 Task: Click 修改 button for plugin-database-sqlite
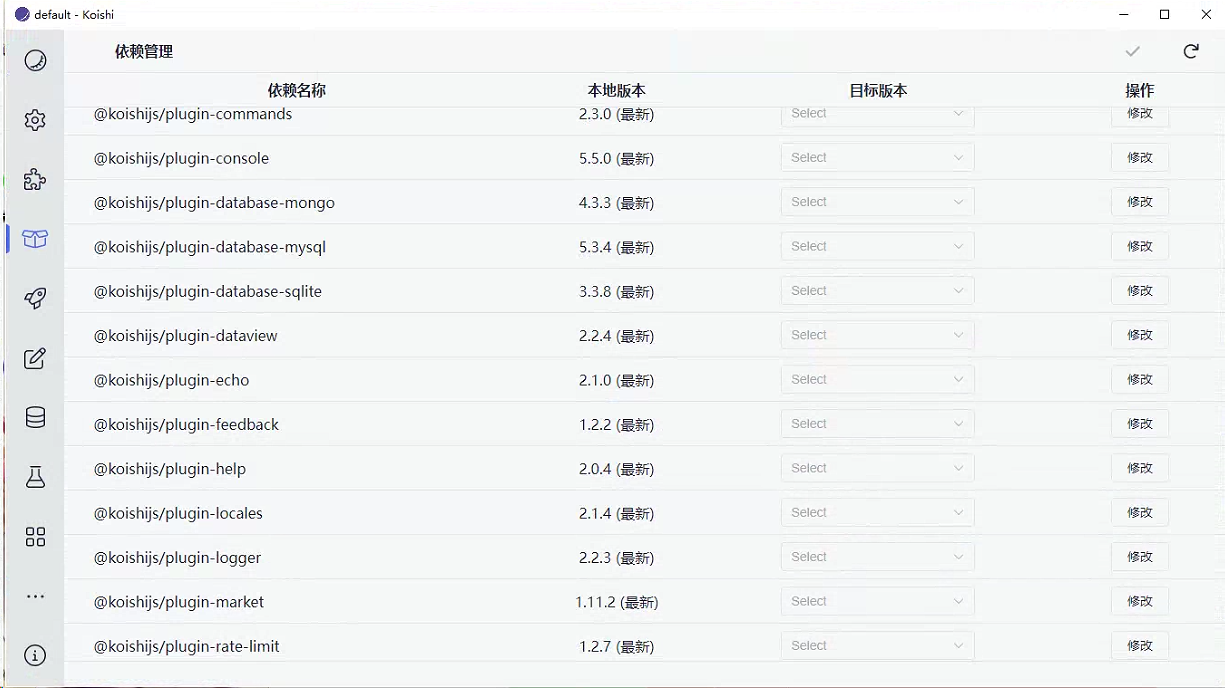(x=1140, y=291)
